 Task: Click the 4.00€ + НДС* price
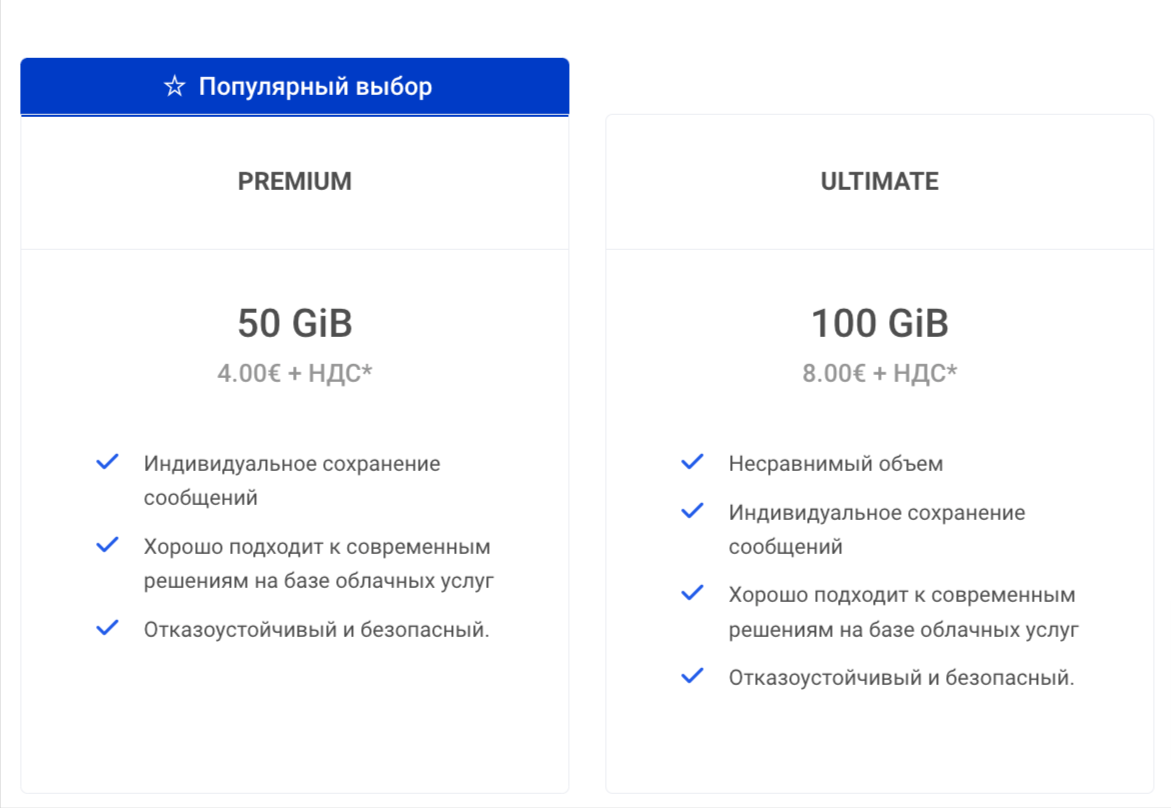pos(294,373)
